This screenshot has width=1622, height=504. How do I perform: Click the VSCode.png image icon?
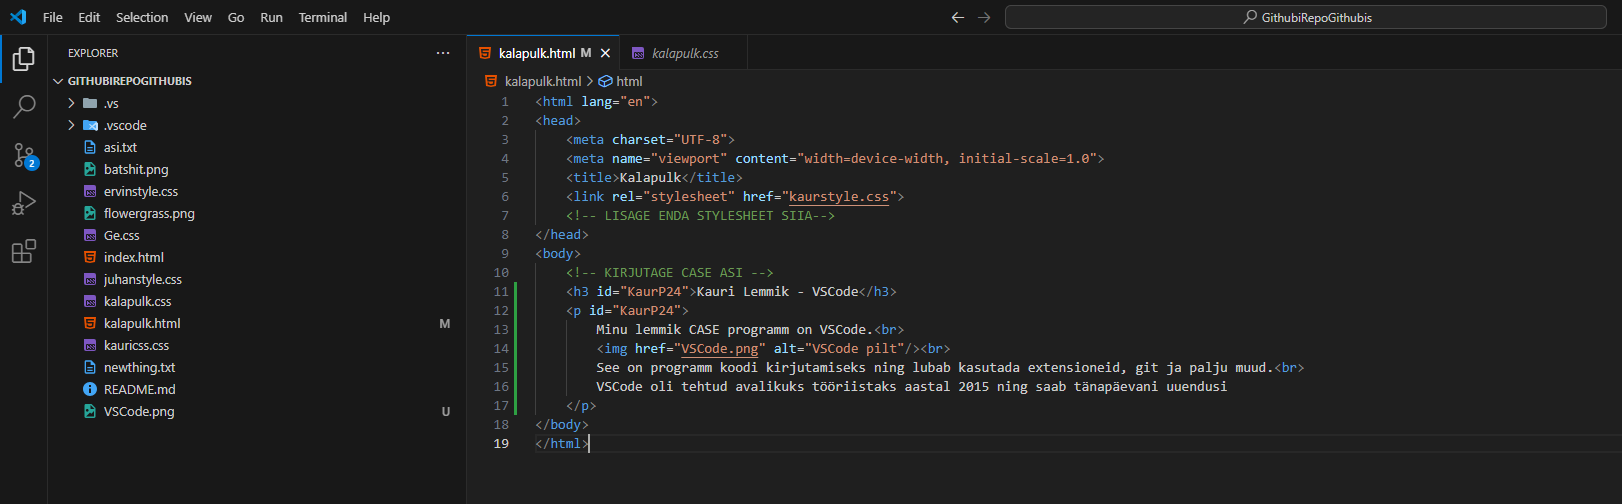coord(90,411)
